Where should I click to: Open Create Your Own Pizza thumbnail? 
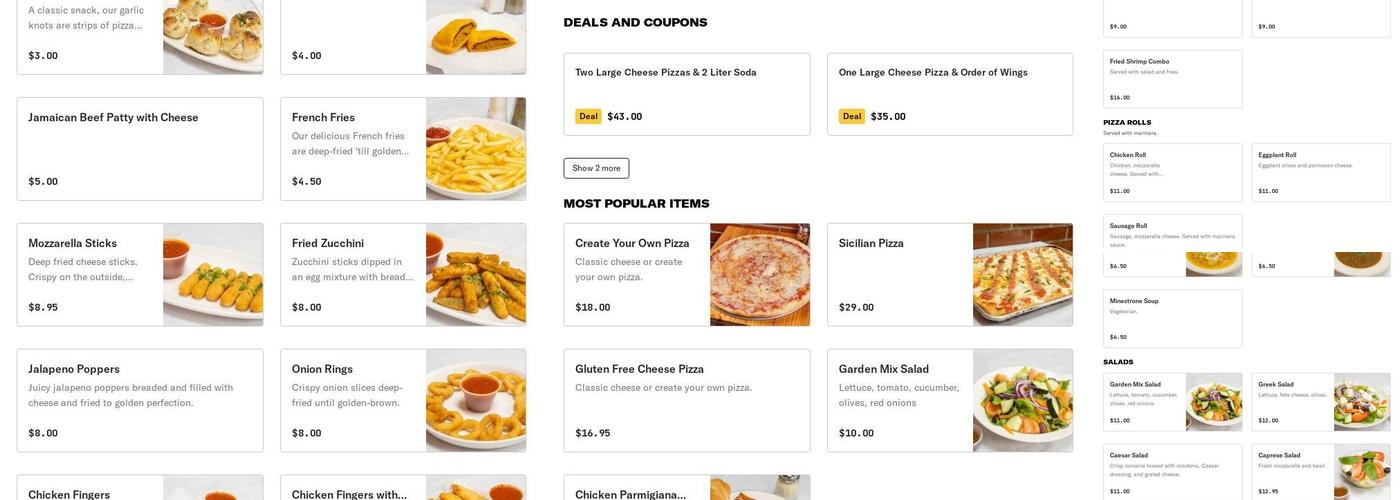pyautogui.click(x=760, y=275)
